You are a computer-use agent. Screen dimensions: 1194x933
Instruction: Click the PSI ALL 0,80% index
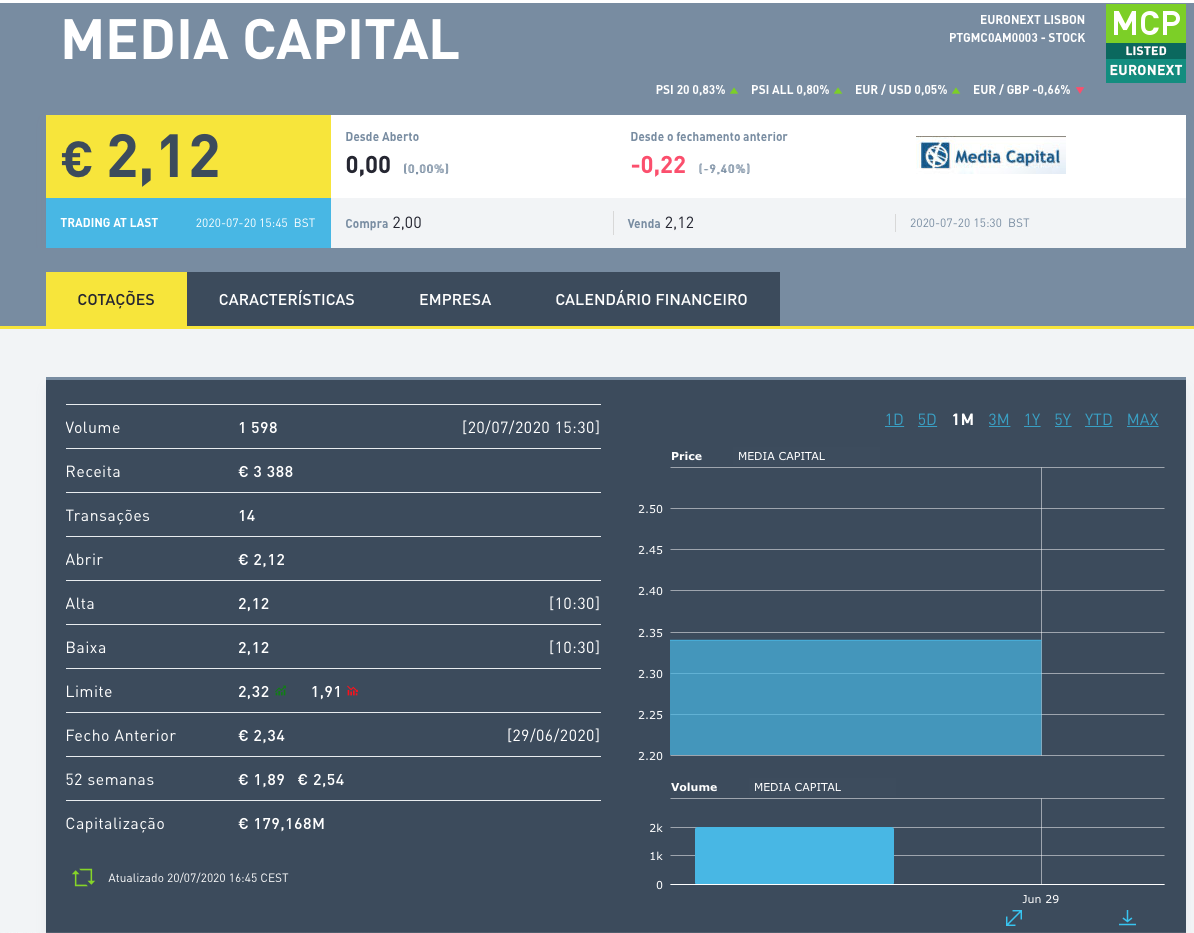tap(790, 90)
